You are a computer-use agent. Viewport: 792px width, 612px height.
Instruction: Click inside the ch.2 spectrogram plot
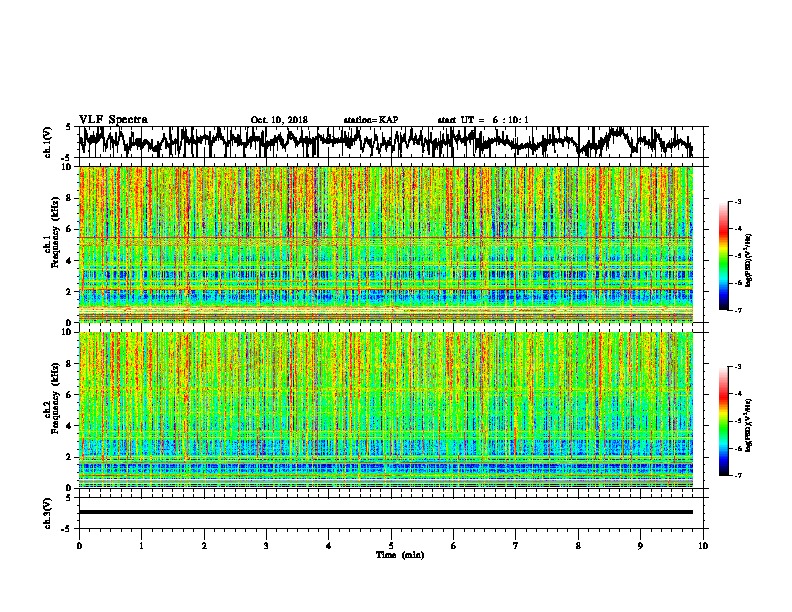click(386, 410)
